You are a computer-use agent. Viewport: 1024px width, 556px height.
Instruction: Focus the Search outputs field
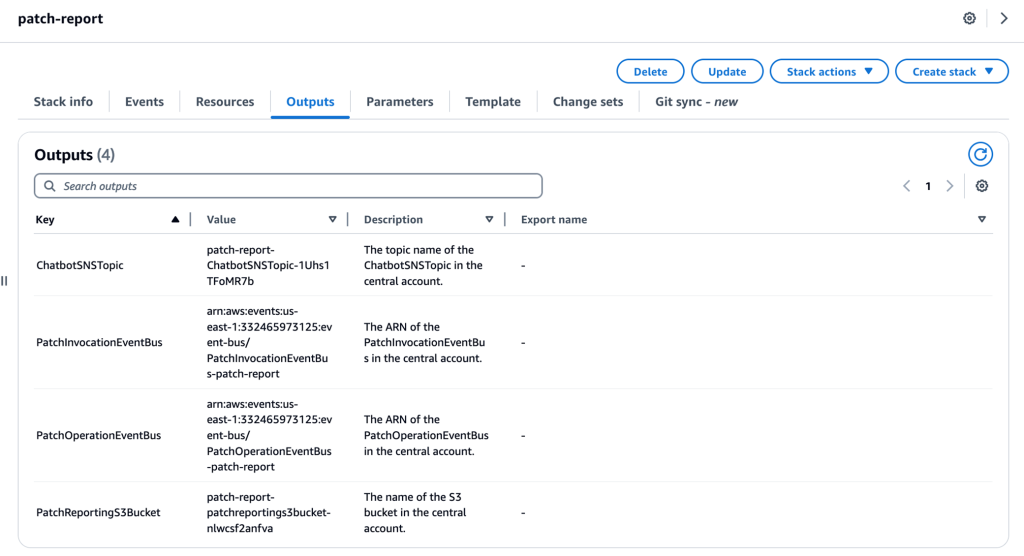288,186
